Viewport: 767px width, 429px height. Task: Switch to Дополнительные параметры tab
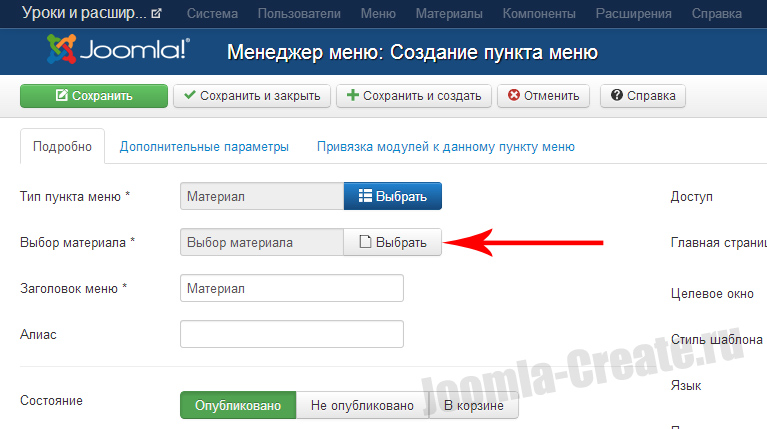204,146
